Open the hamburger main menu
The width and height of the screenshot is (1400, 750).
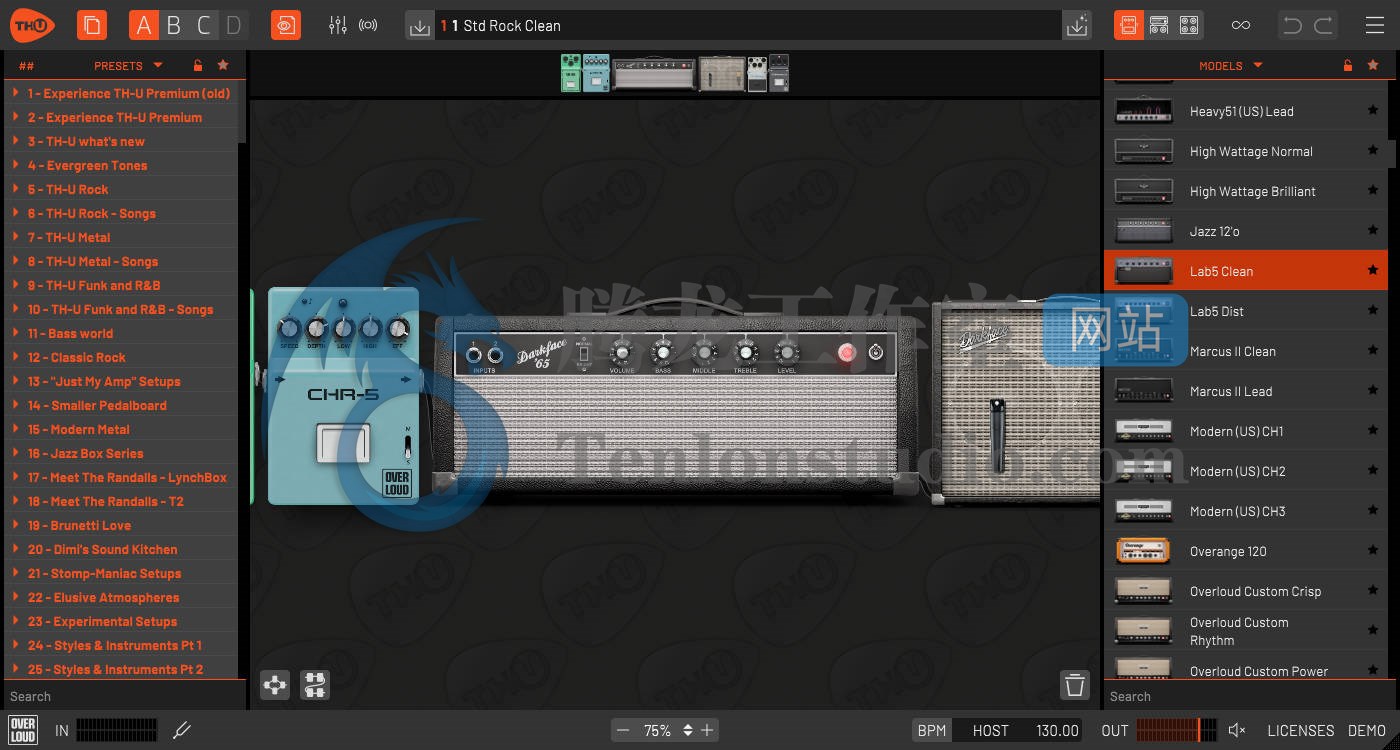tap(1375, 25)
